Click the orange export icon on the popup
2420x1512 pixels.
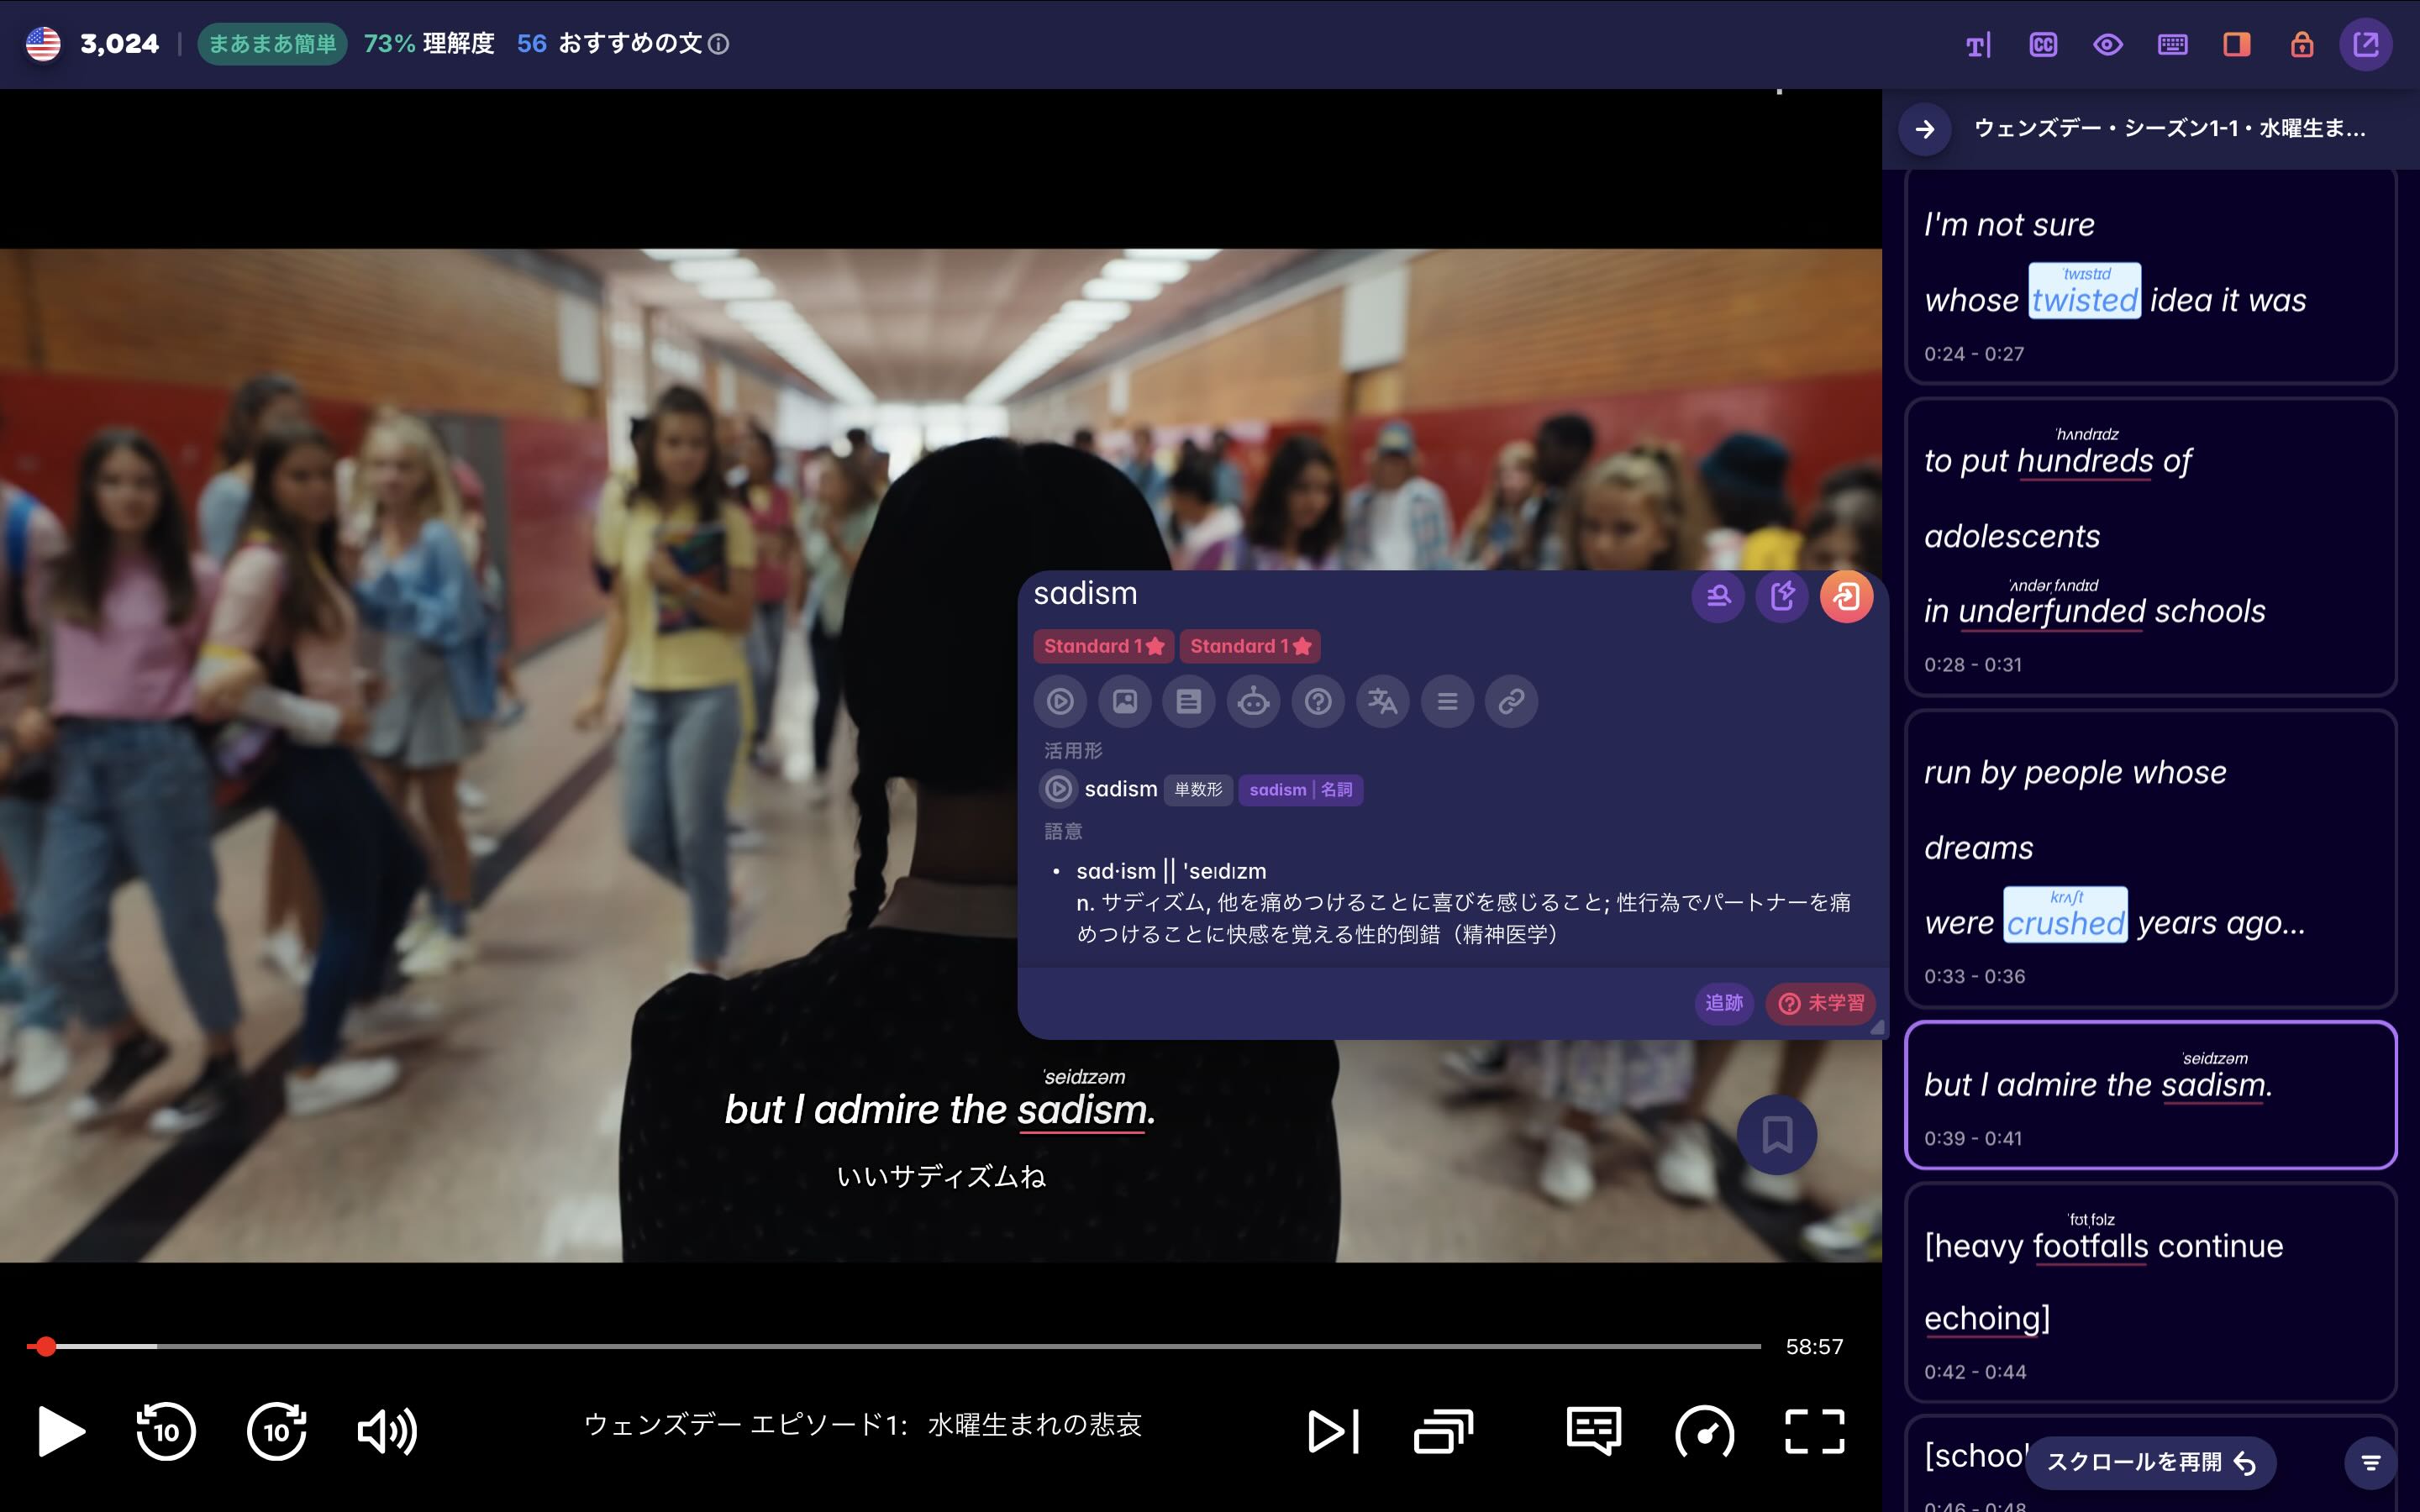1848,596
